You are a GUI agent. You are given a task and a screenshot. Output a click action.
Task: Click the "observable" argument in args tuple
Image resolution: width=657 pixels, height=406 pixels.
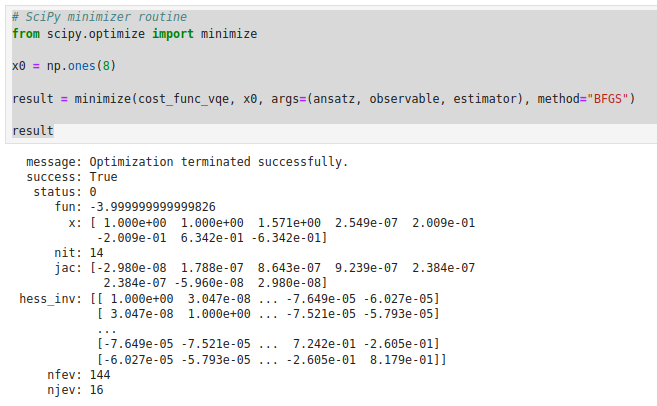point(404,99)
